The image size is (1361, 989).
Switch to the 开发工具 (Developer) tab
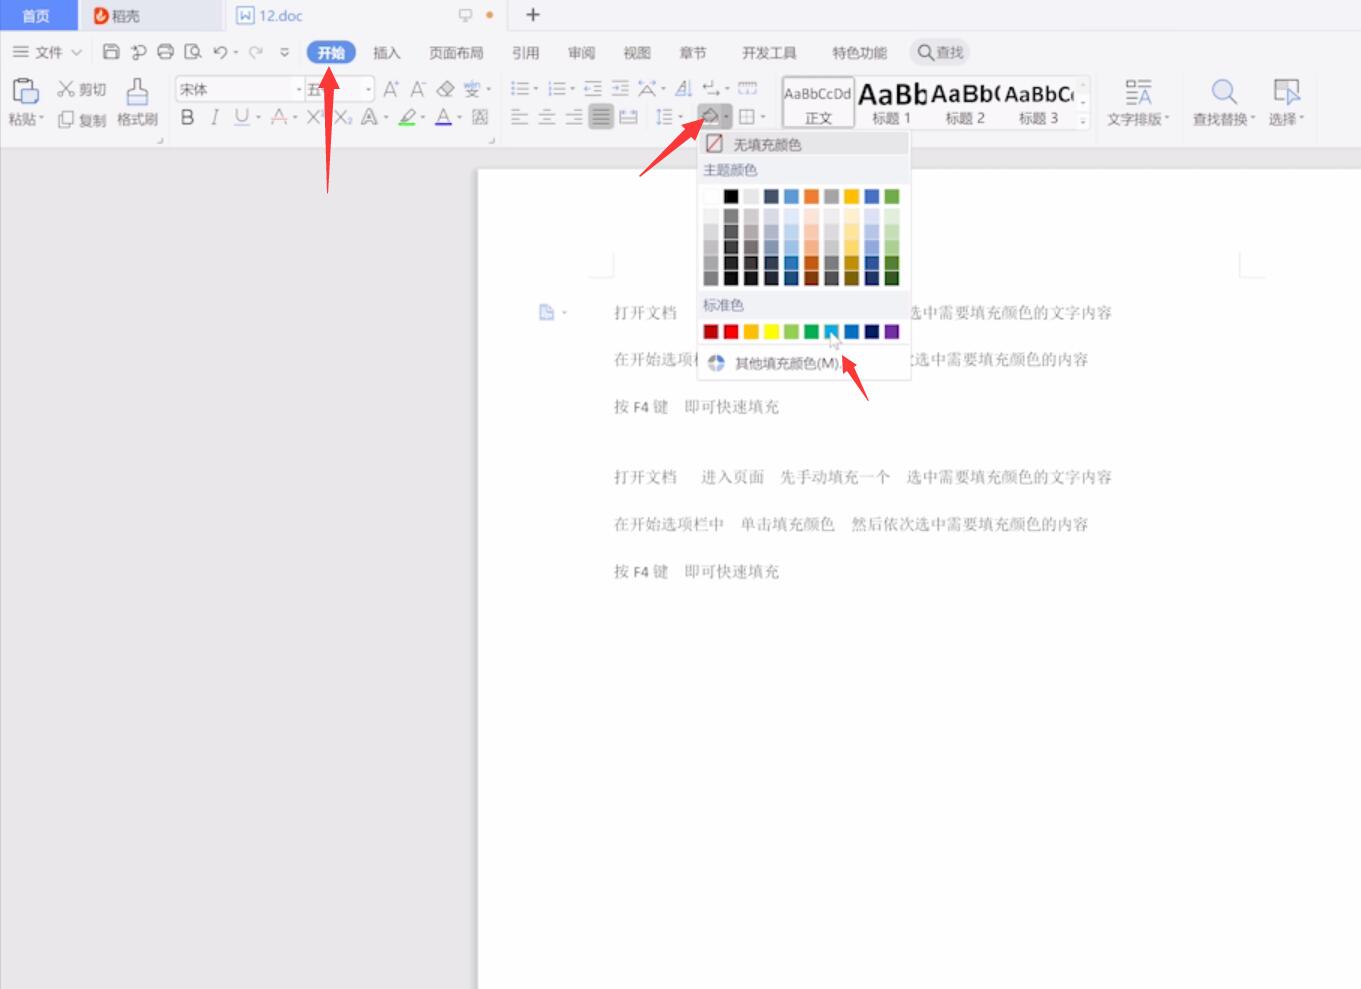(769, 53)
